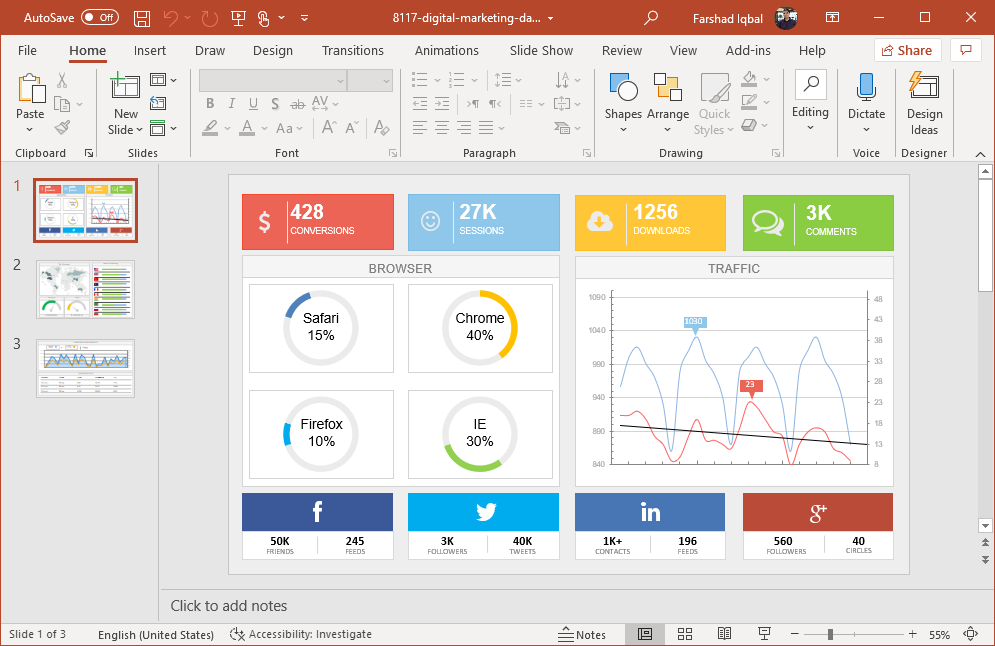Toggle the Notes pane in status bar
This screenshot has height=646, width=995.
click(582, 634)
